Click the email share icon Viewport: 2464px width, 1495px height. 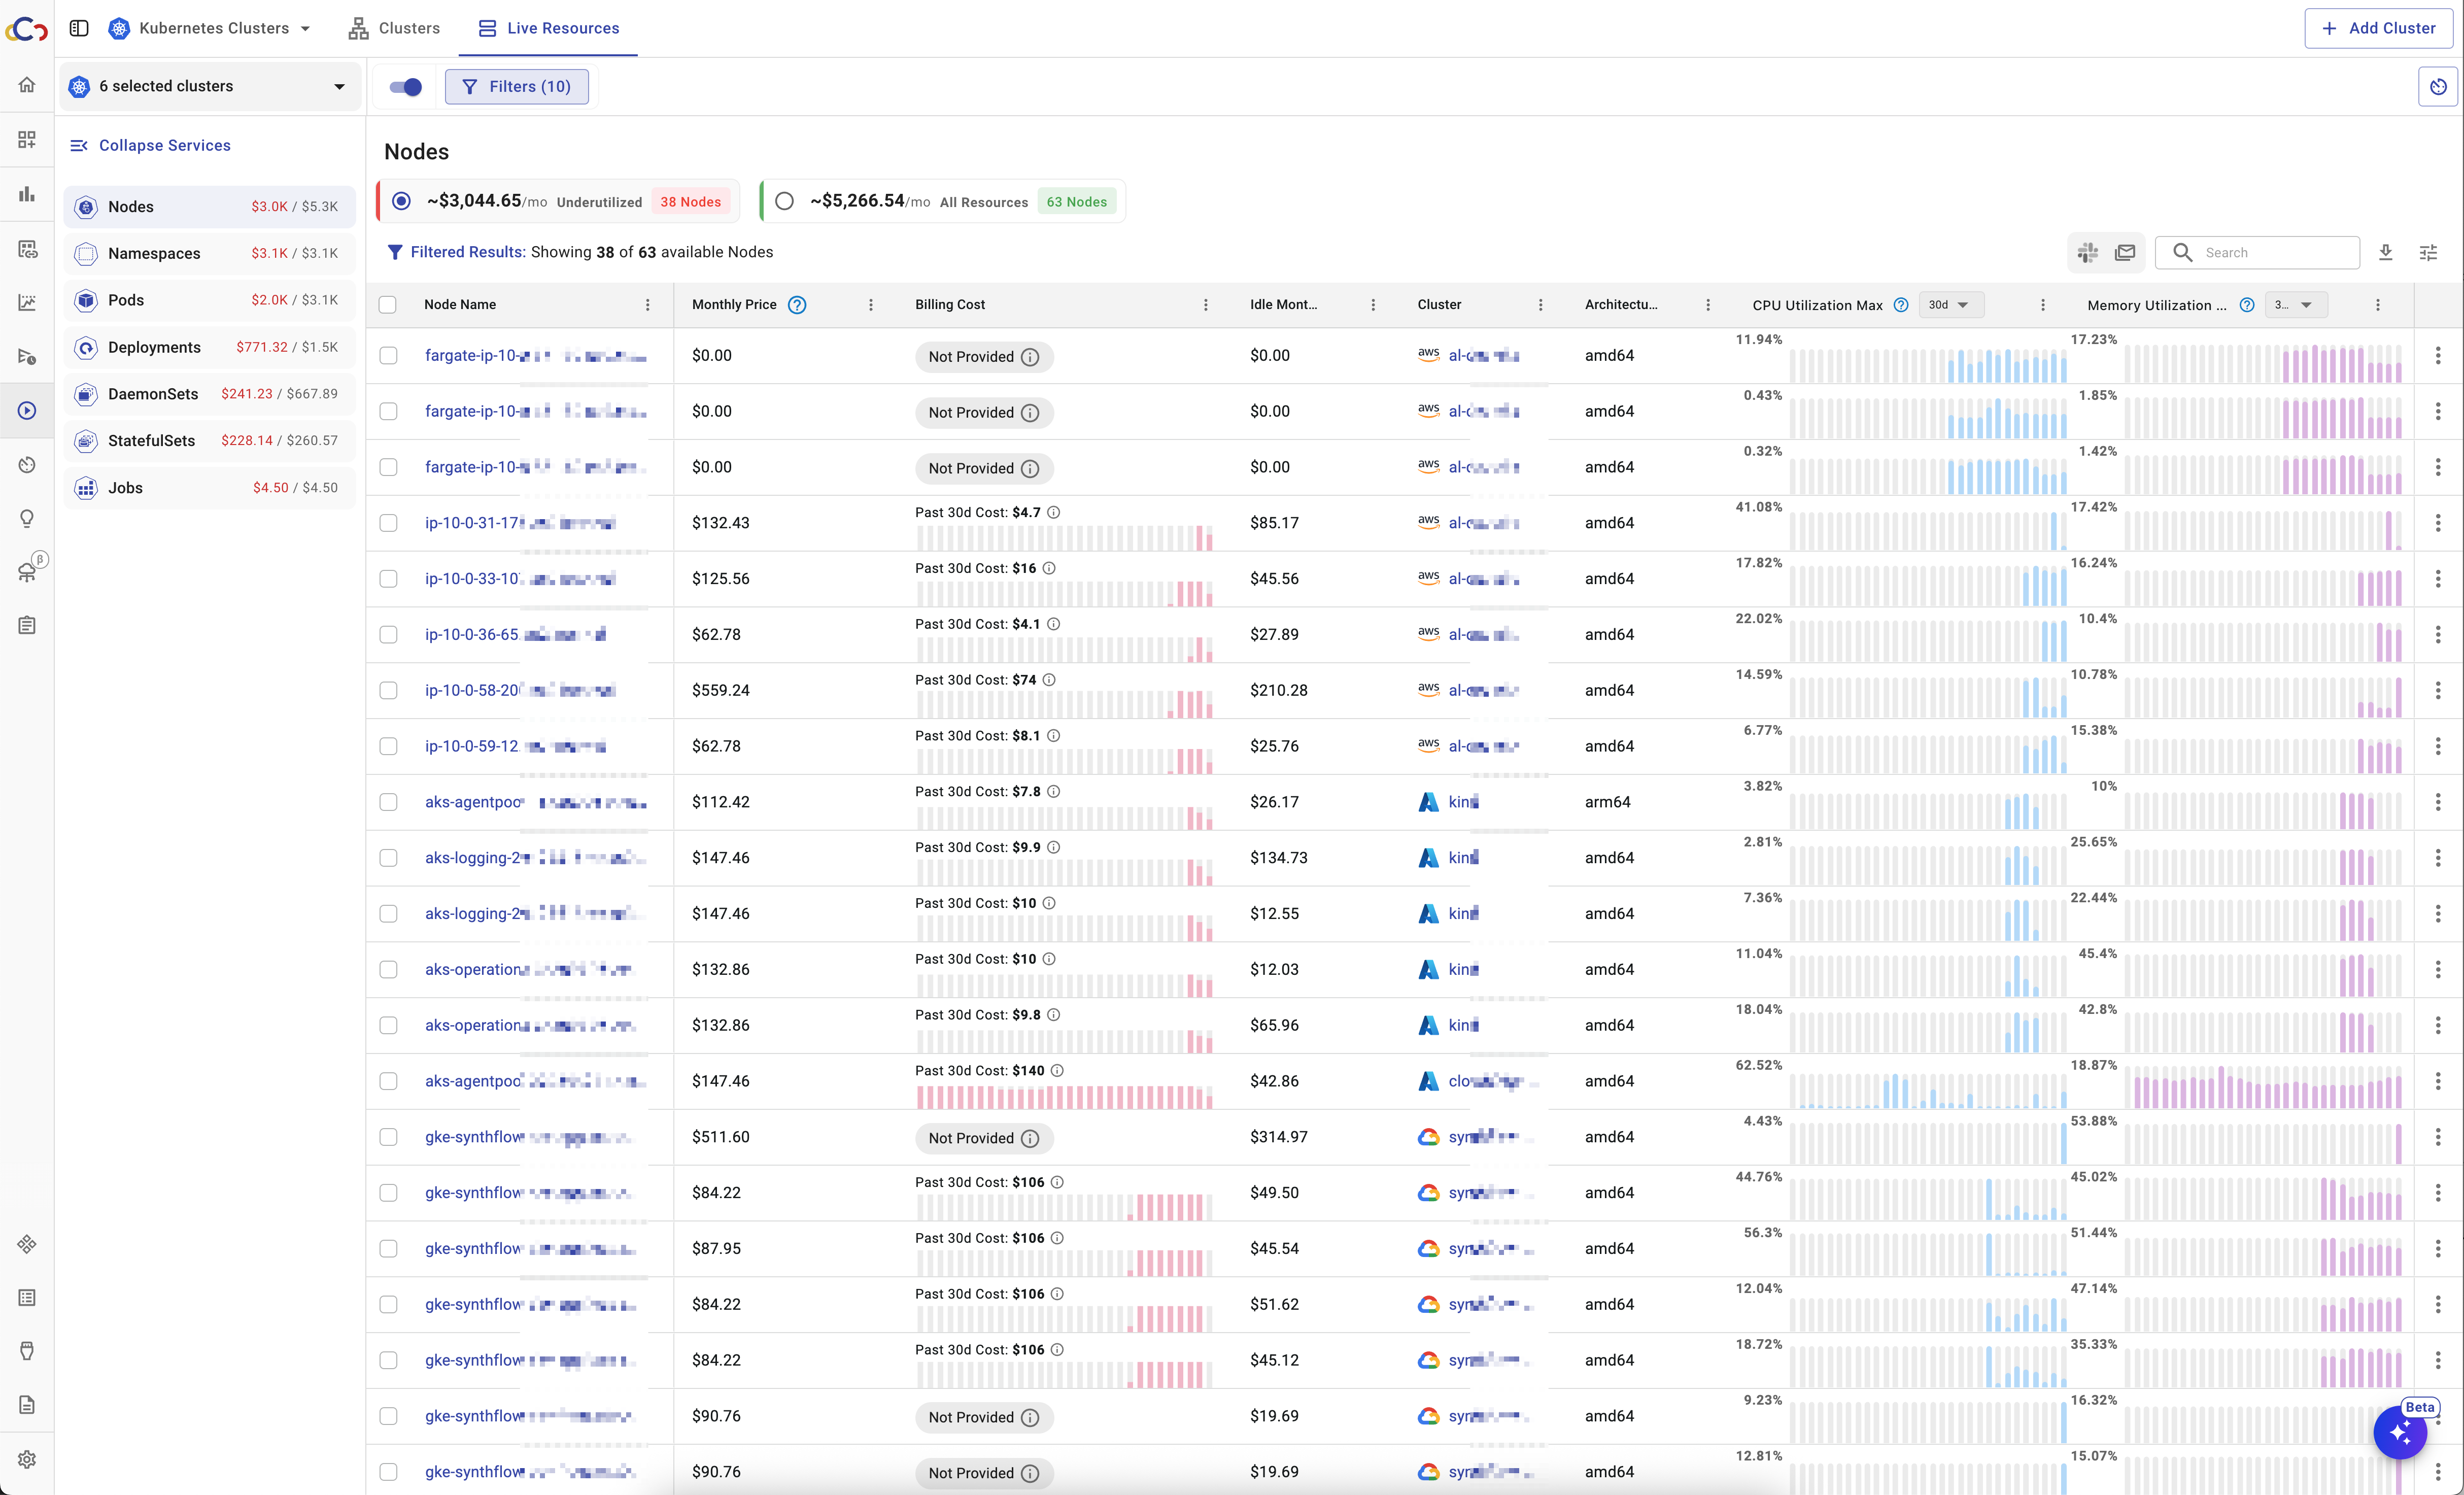click(x=2125, y=253)
